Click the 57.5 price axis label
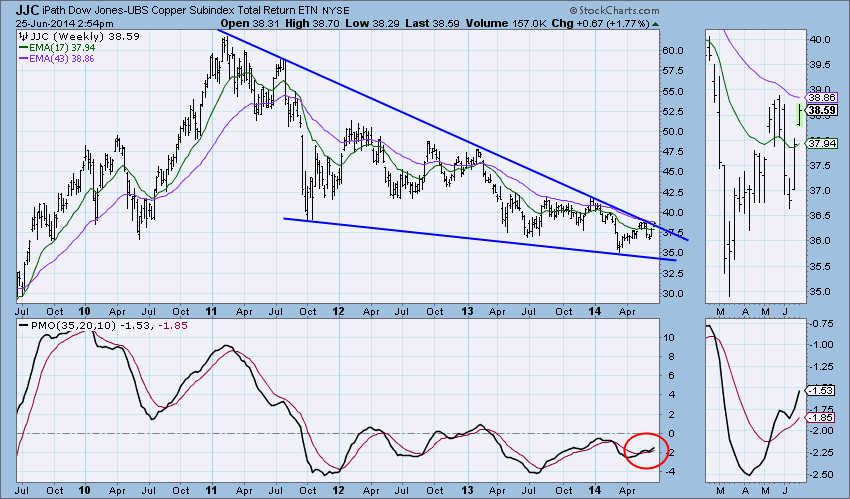Viewport: 850px width, 499px height. click(x=673, y=71)
